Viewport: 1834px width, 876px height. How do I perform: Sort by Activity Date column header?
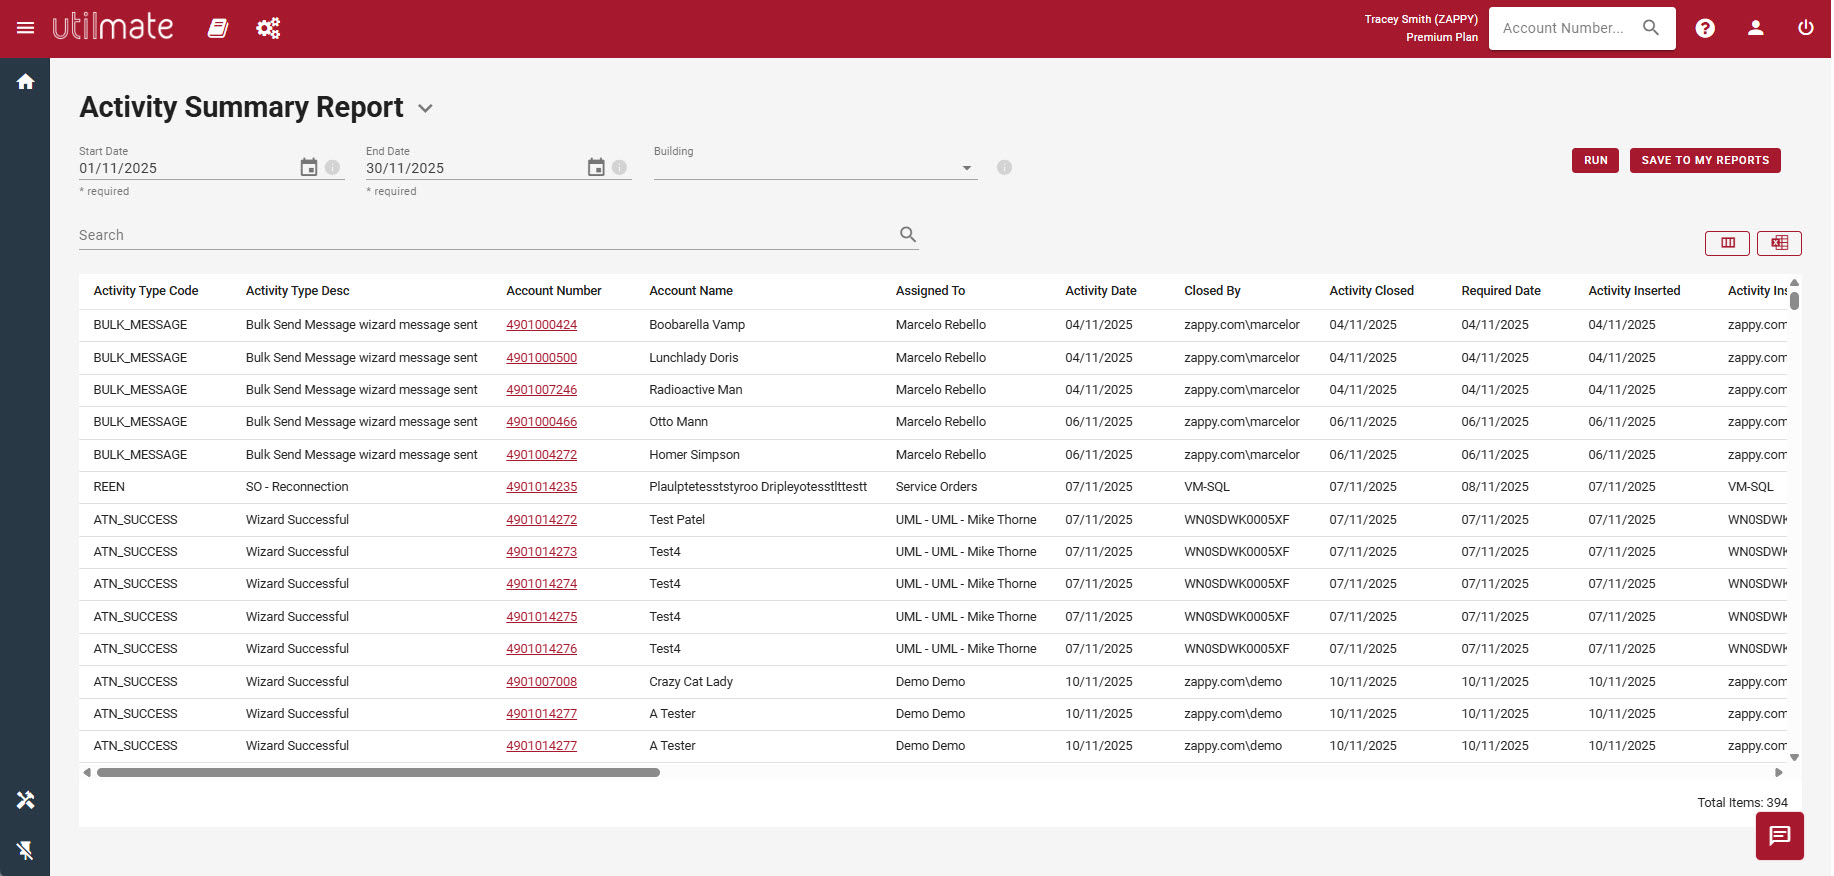tap(1101, 291)
